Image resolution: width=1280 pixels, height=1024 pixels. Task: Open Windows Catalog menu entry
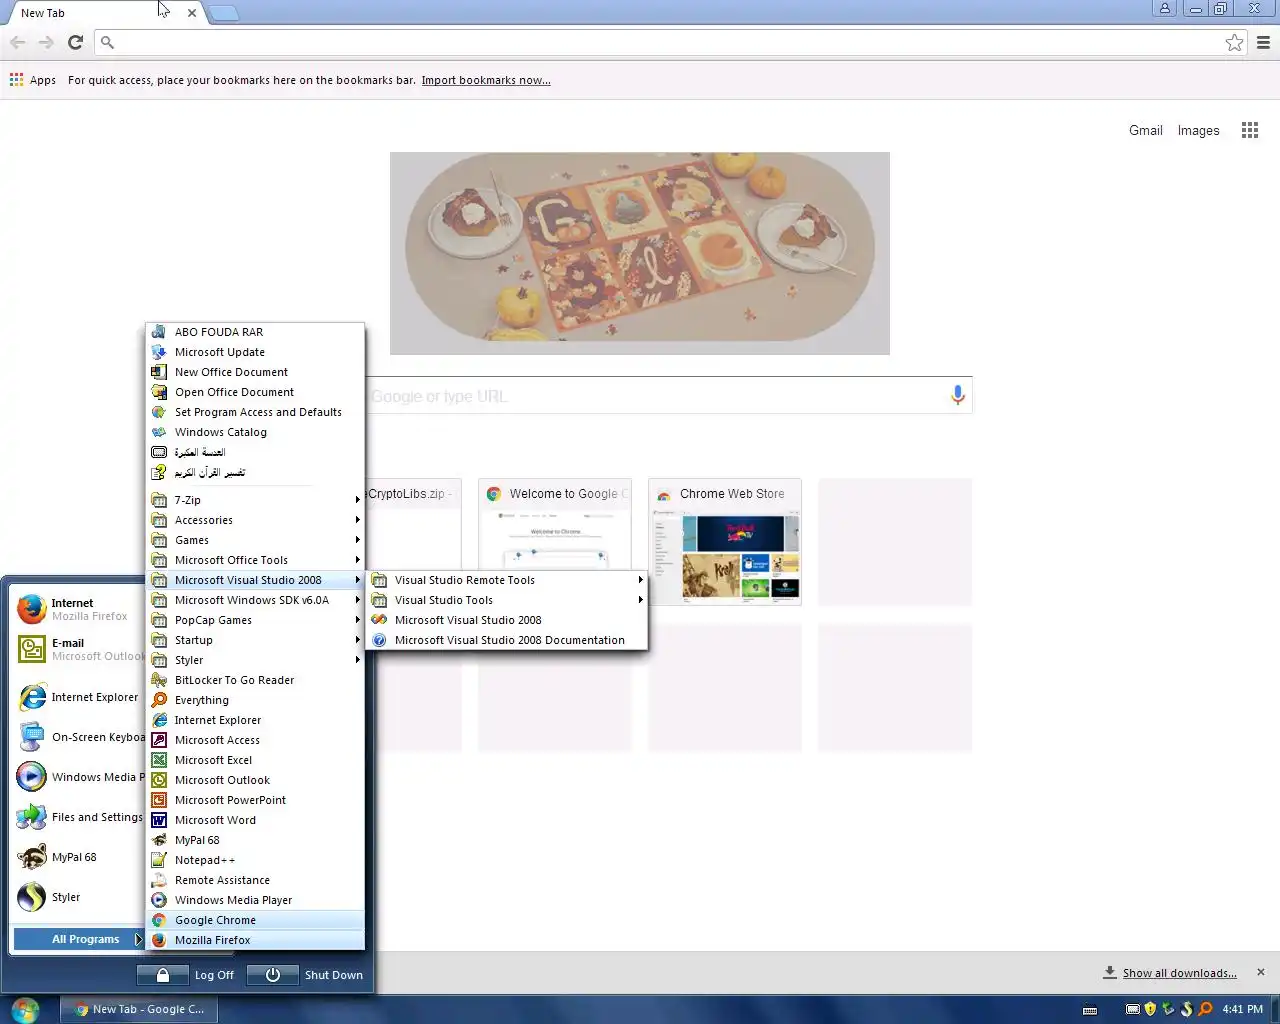(x=255, y=432)
